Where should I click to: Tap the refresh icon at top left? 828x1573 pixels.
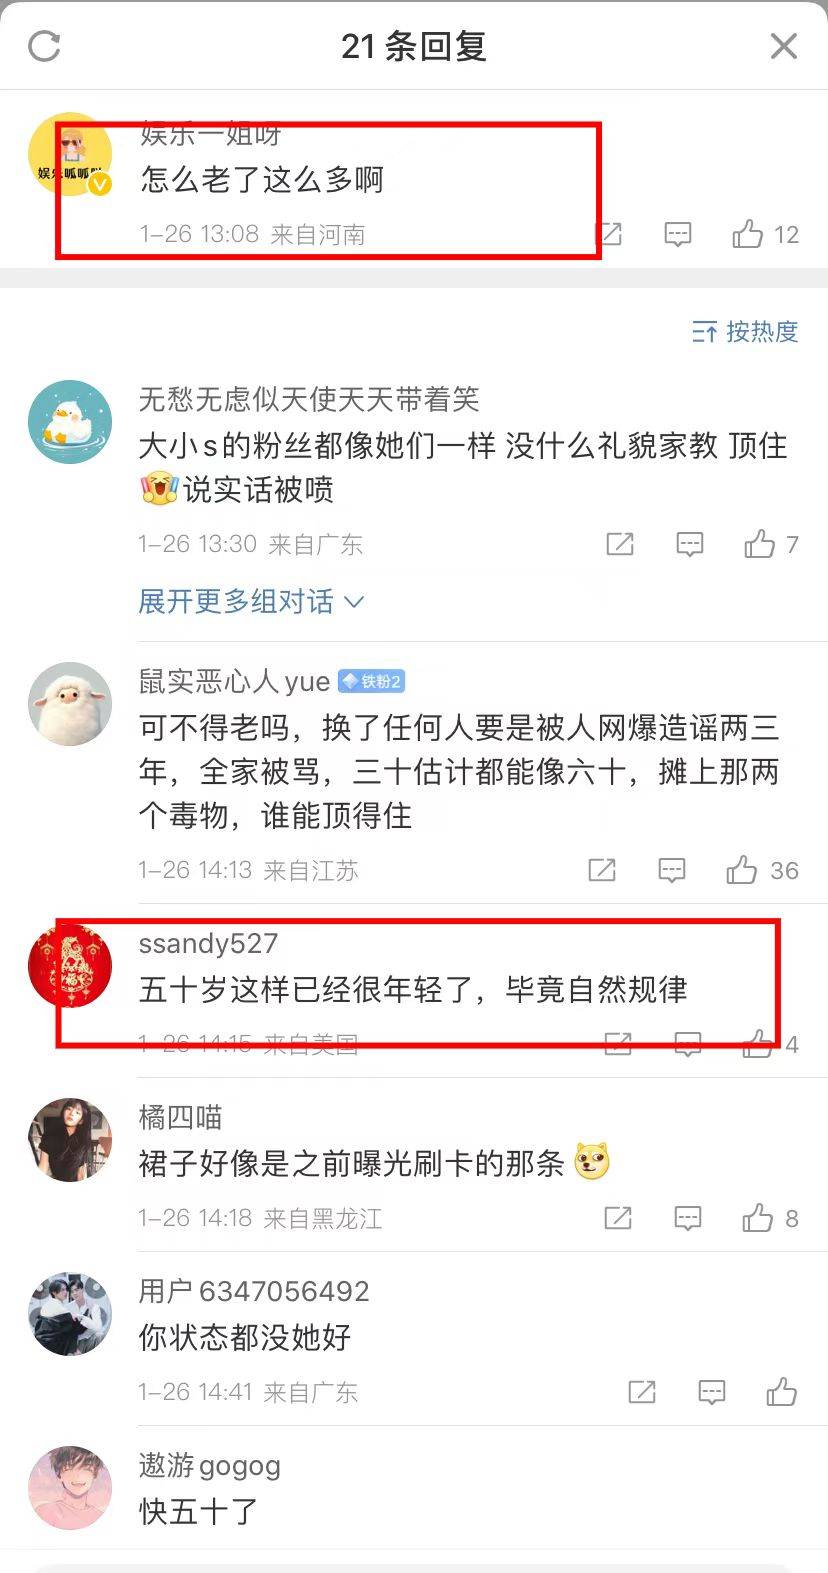(x=44, y=46)
